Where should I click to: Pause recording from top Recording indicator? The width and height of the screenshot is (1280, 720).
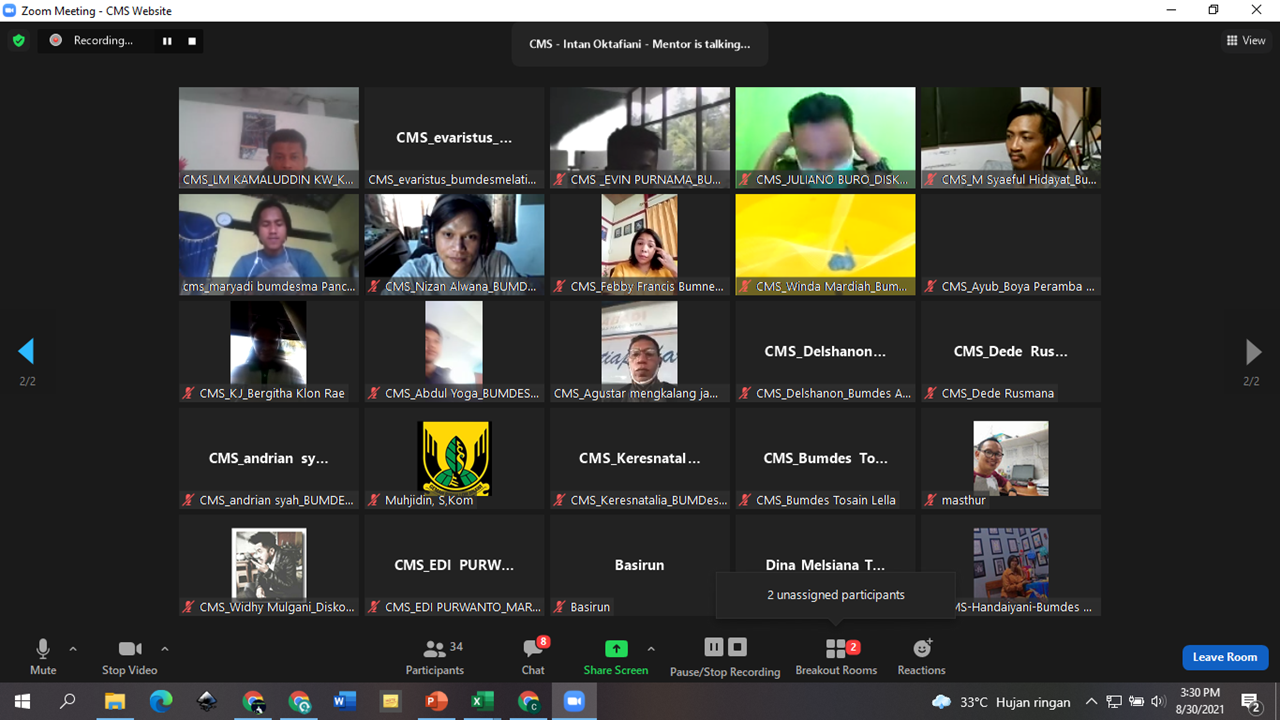tap(167, 41)
